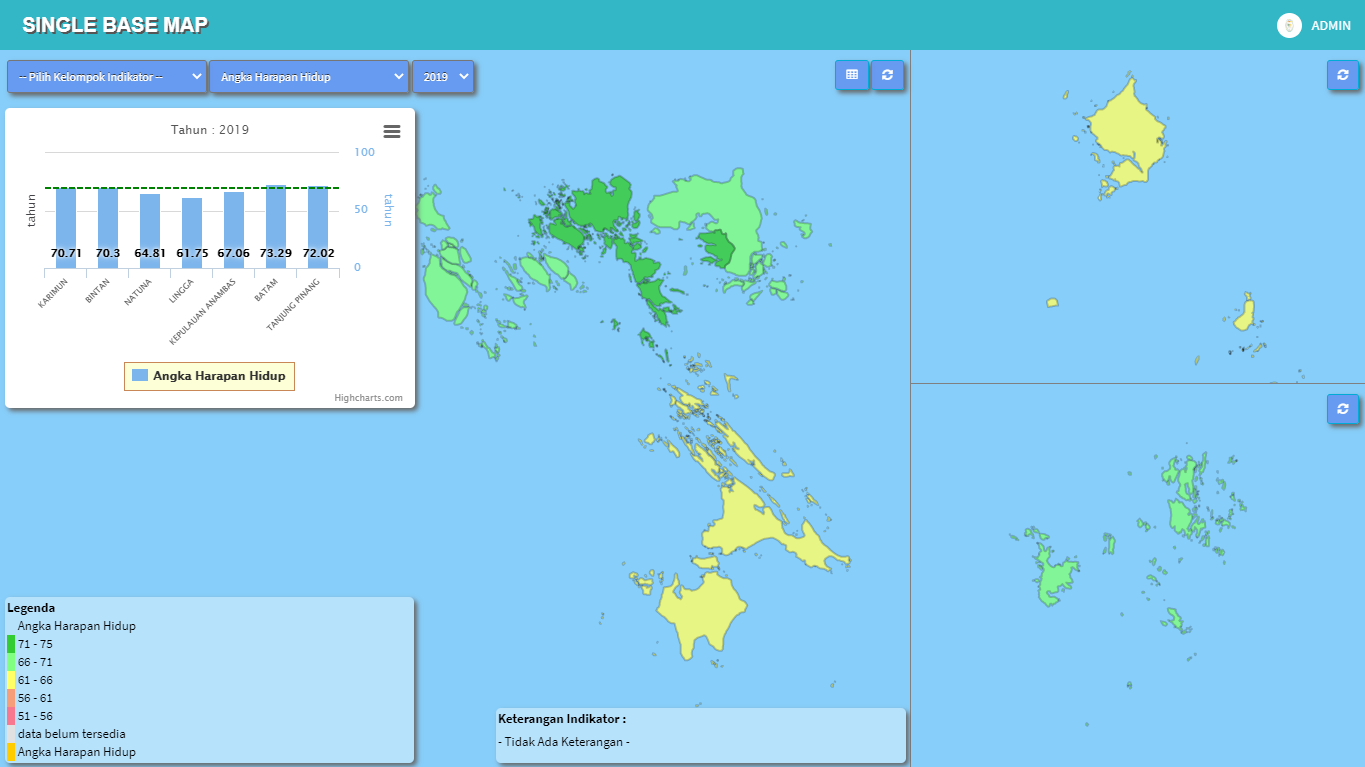1365x767 pixels.
Task: Click the ADMIN user menu label
Action: tap(1331, 26)
